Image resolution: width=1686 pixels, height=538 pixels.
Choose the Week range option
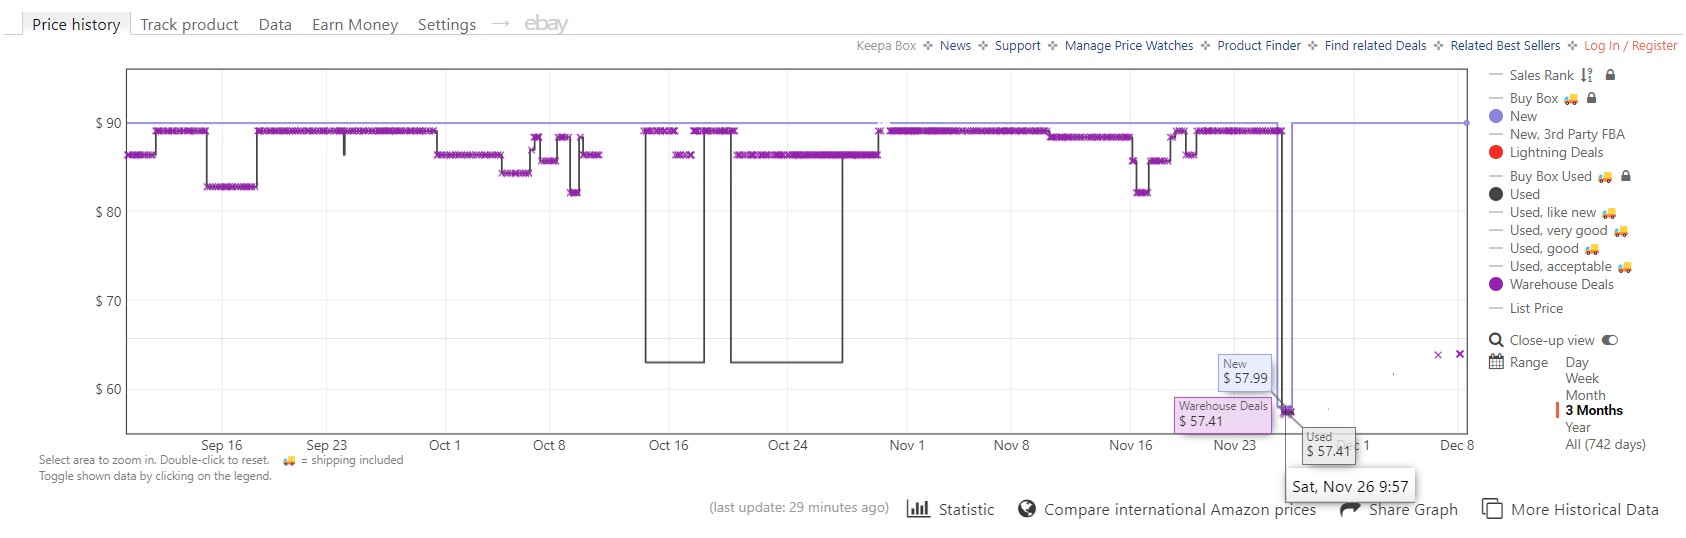1582,379
